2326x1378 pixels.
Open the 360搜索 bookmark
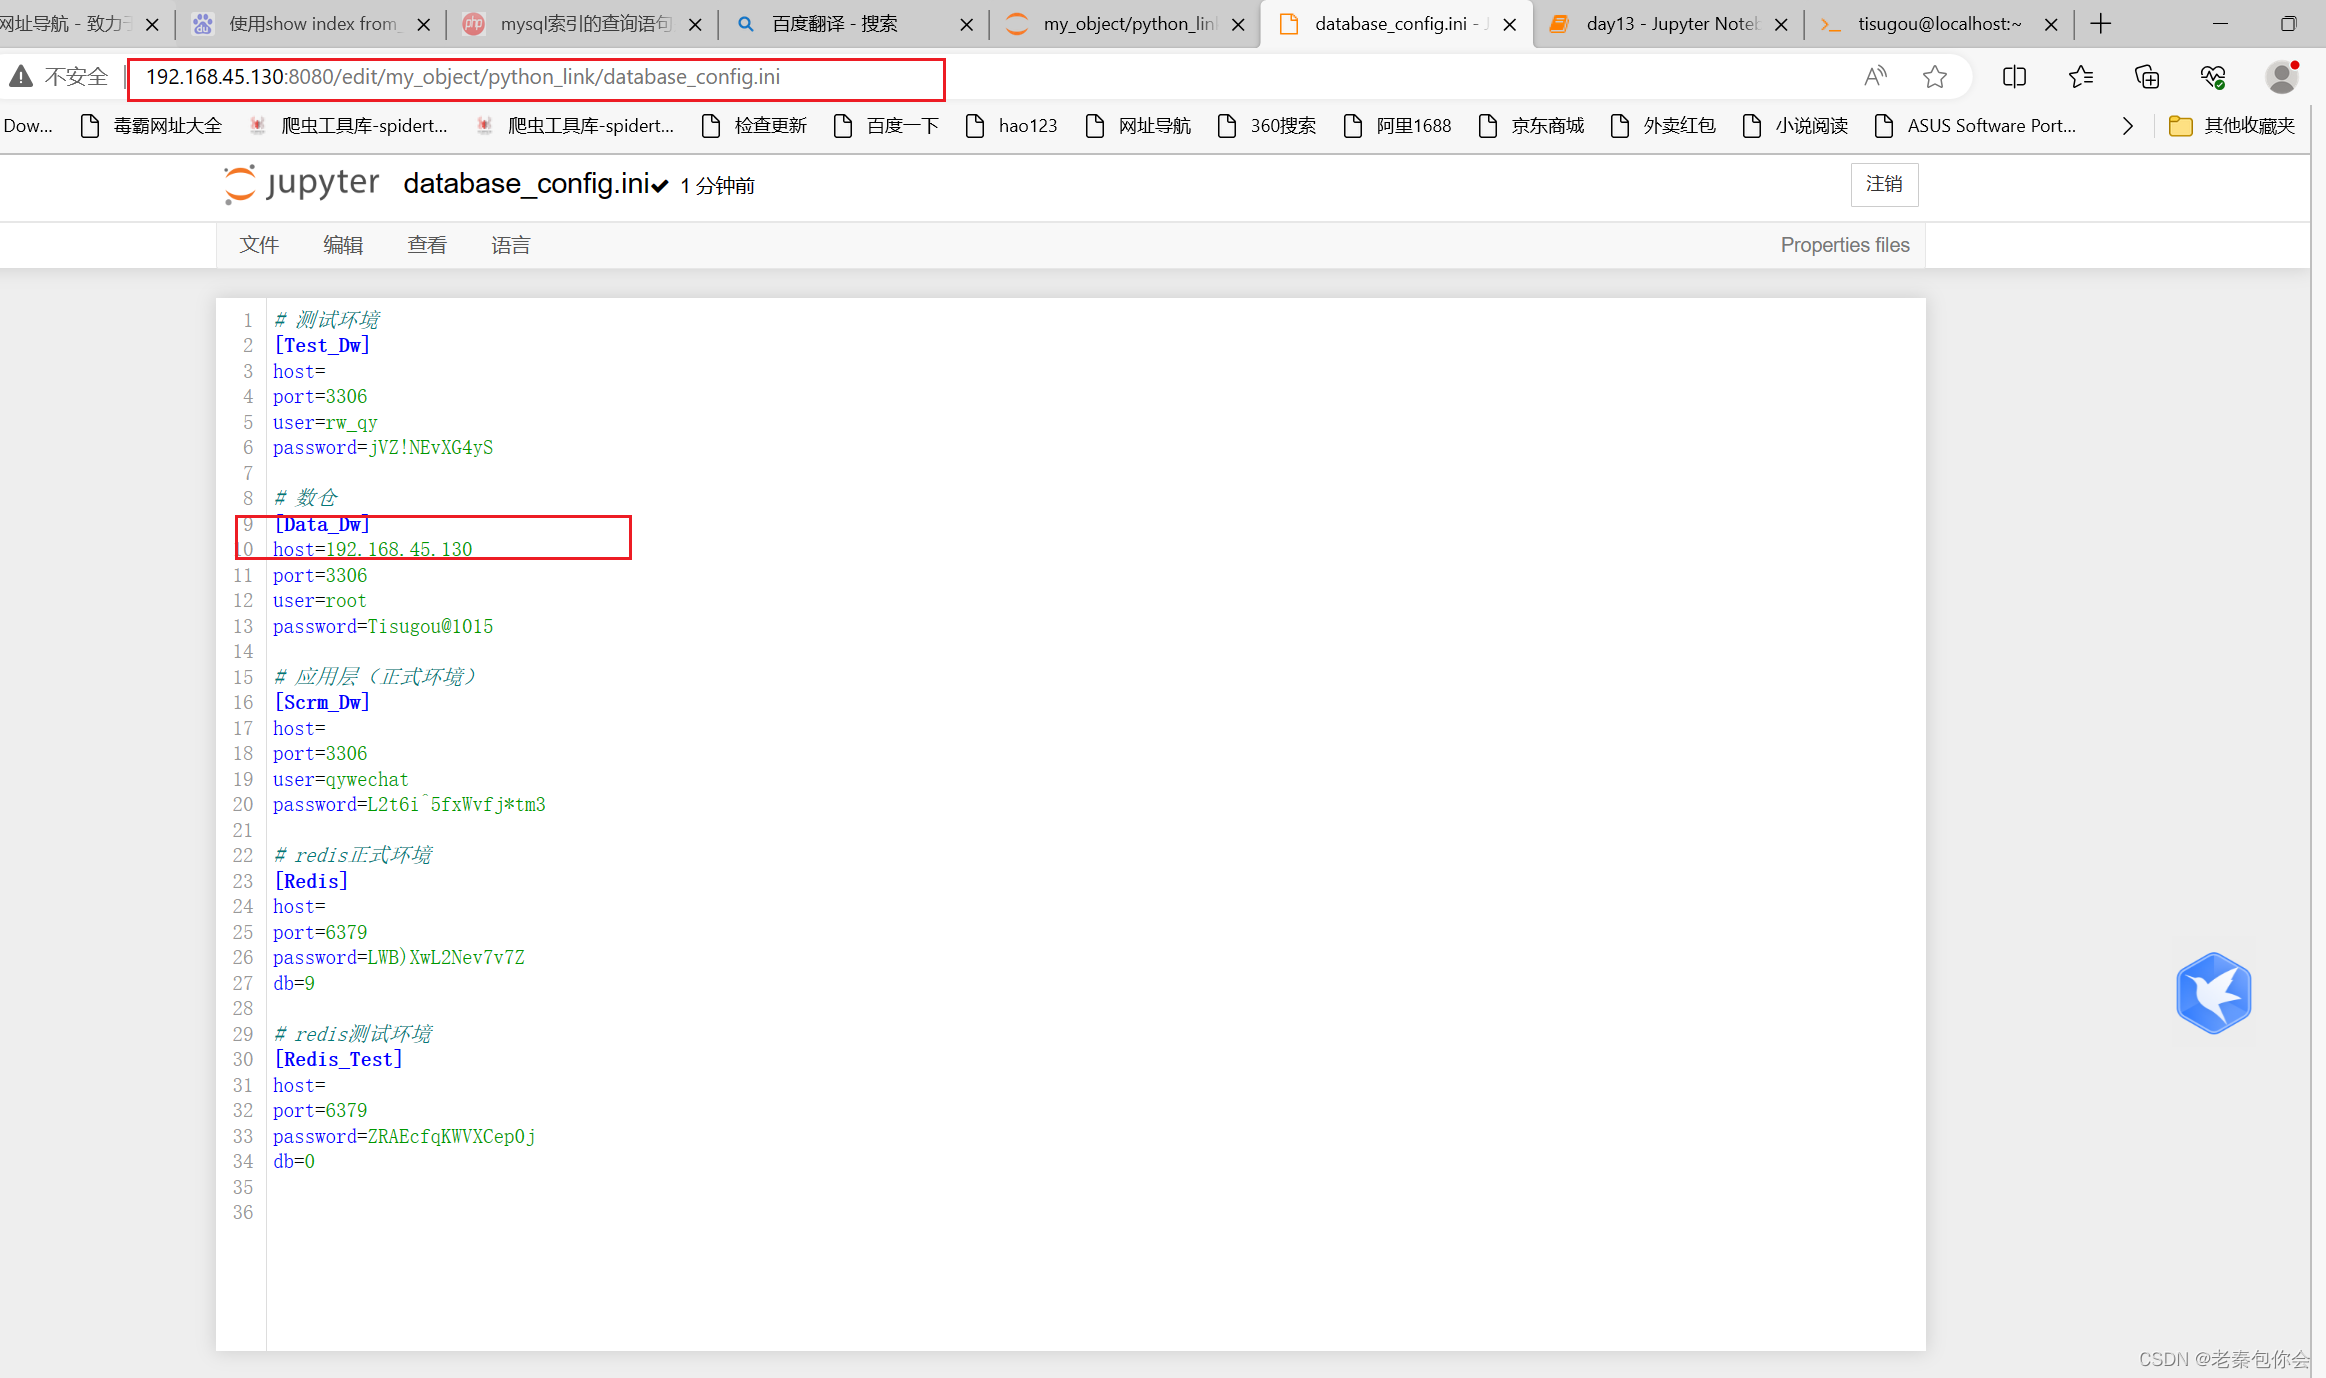click(x=1268, y=126)
